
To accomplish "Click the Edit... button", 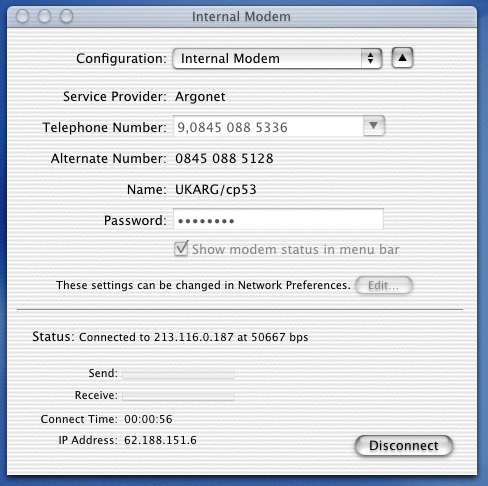I will tap(384, 285).
